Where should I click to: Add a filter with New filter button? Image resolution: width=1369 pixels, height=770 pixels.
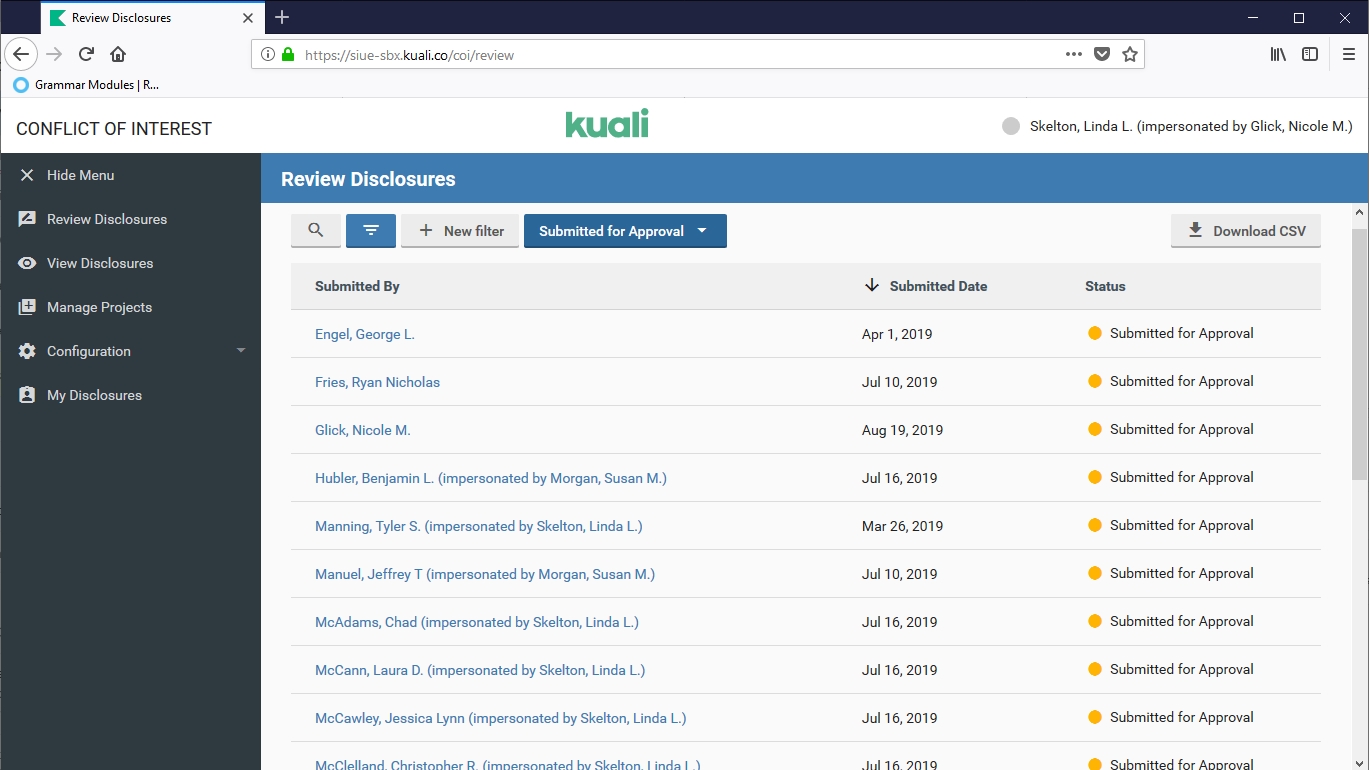[x=460, y=231]
